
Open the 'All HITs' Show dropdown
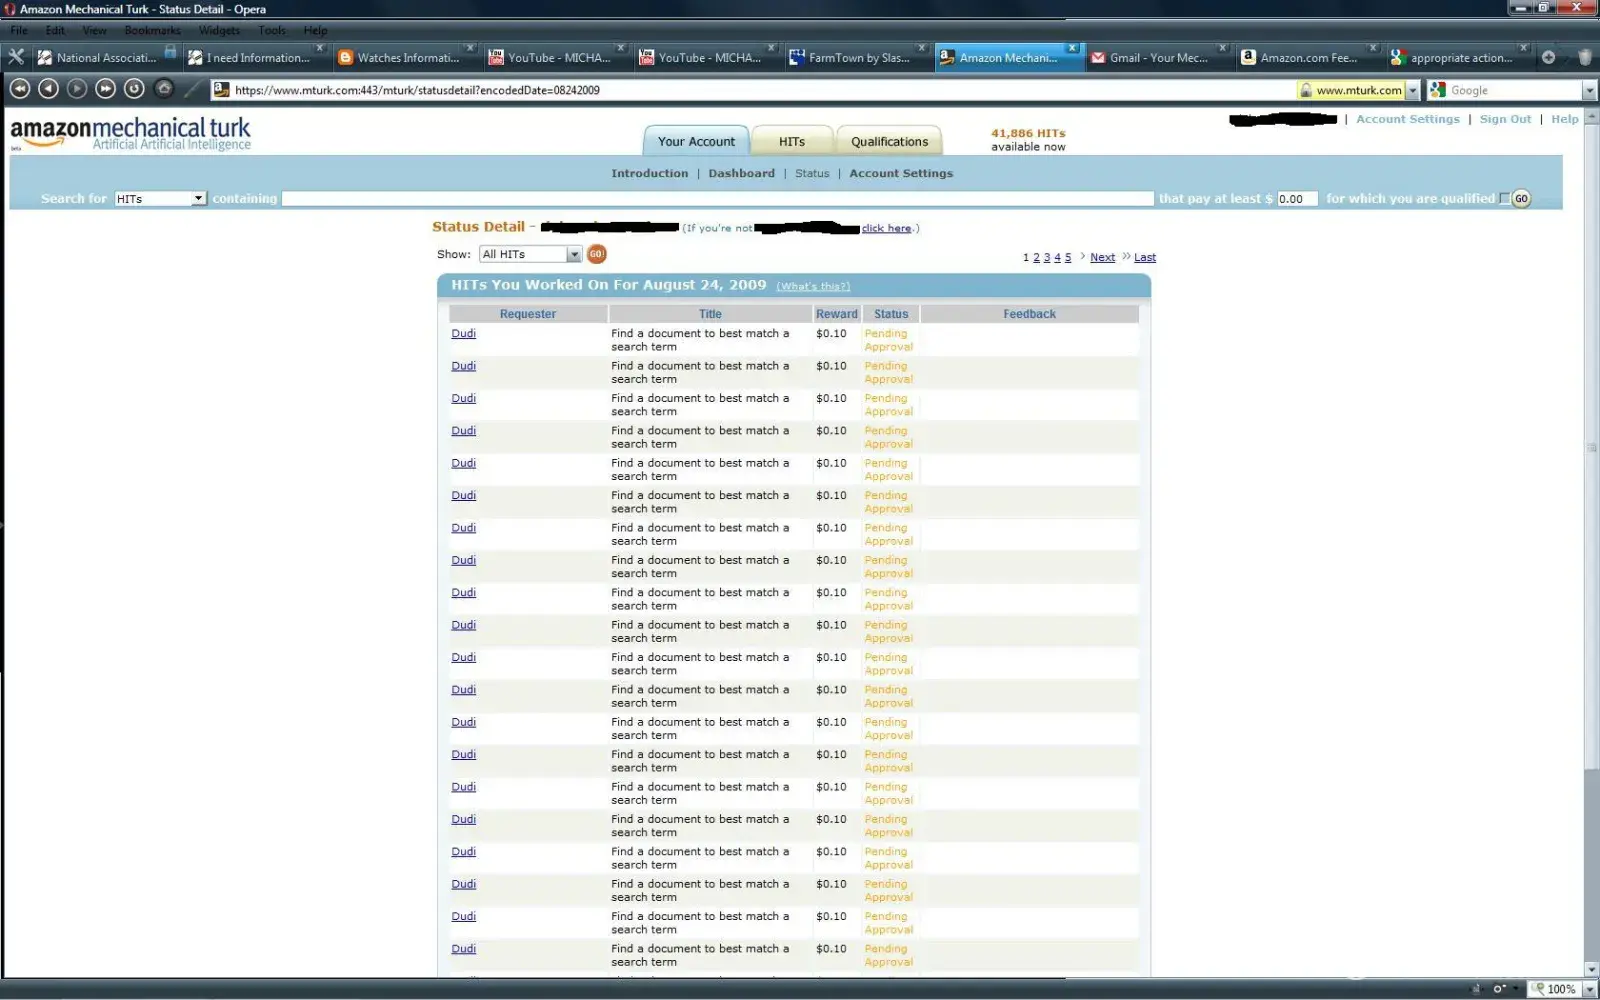[573, 254]
